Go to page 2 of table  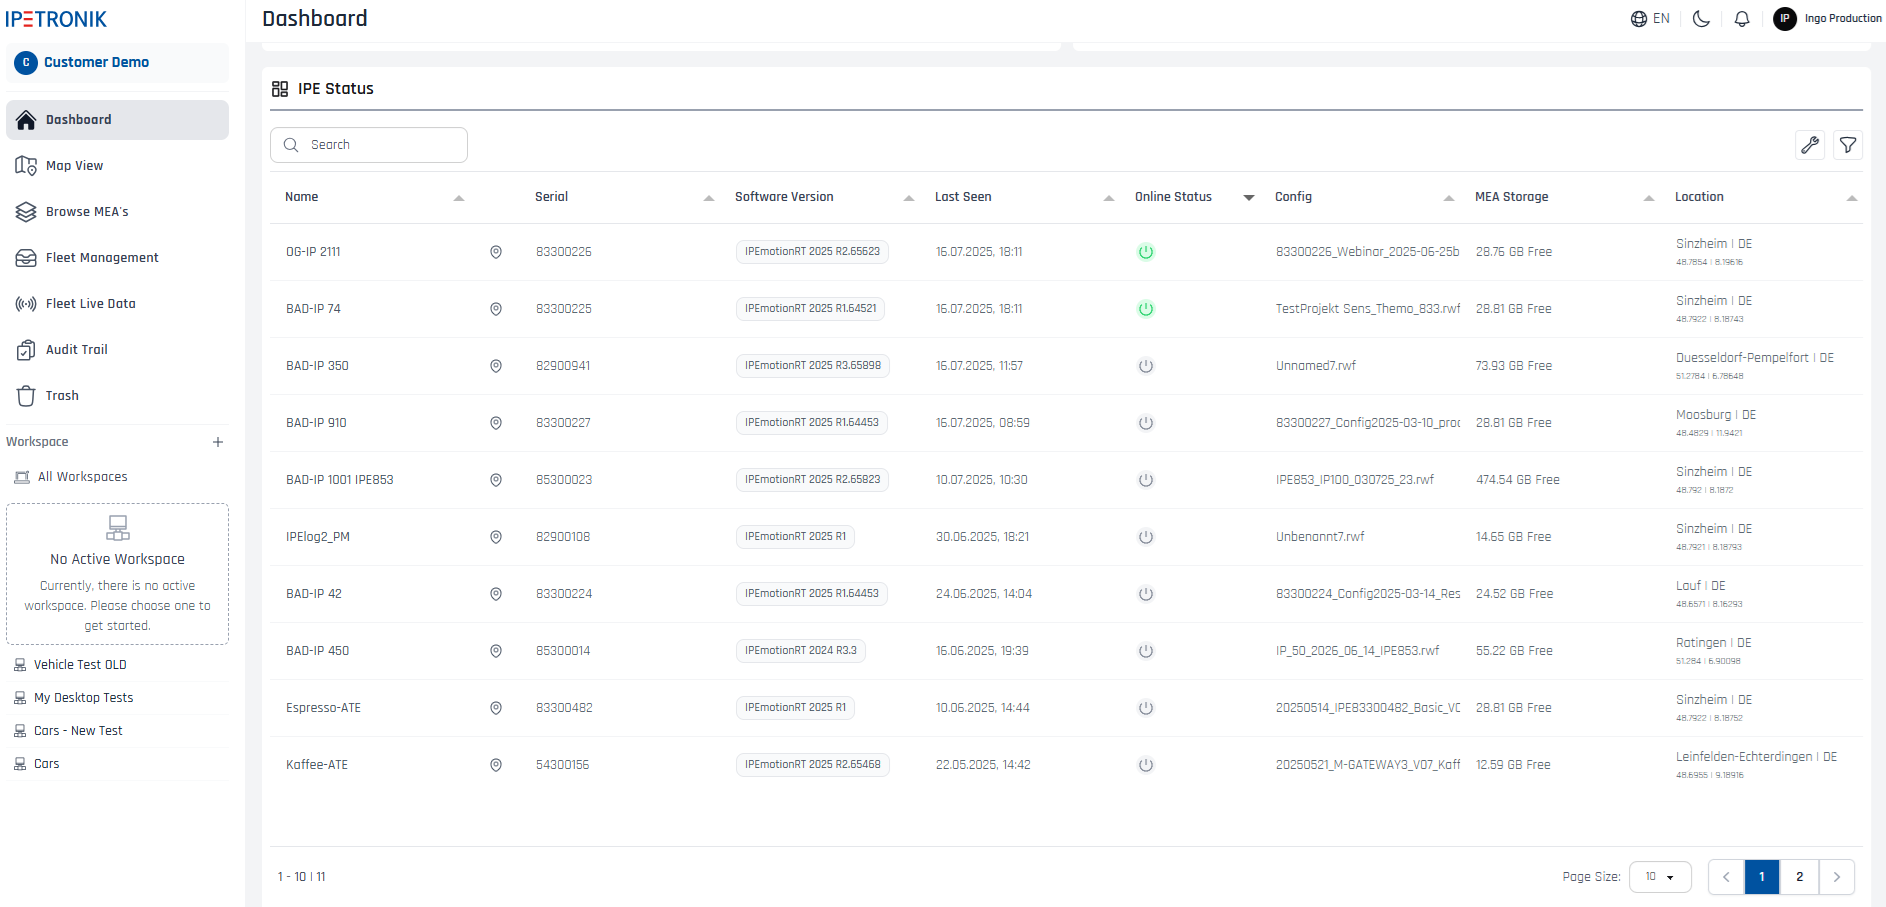(x=1799, y=877)
